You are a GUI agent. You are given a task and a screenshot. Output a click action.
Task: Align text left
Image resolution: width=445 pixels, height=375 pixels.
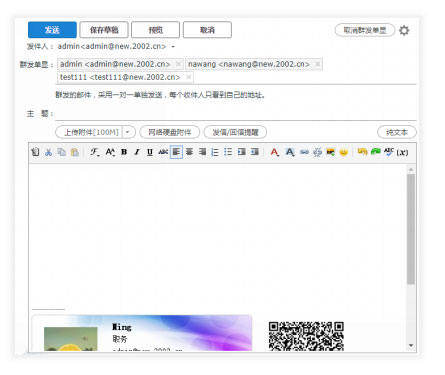[x=176, y=152]
